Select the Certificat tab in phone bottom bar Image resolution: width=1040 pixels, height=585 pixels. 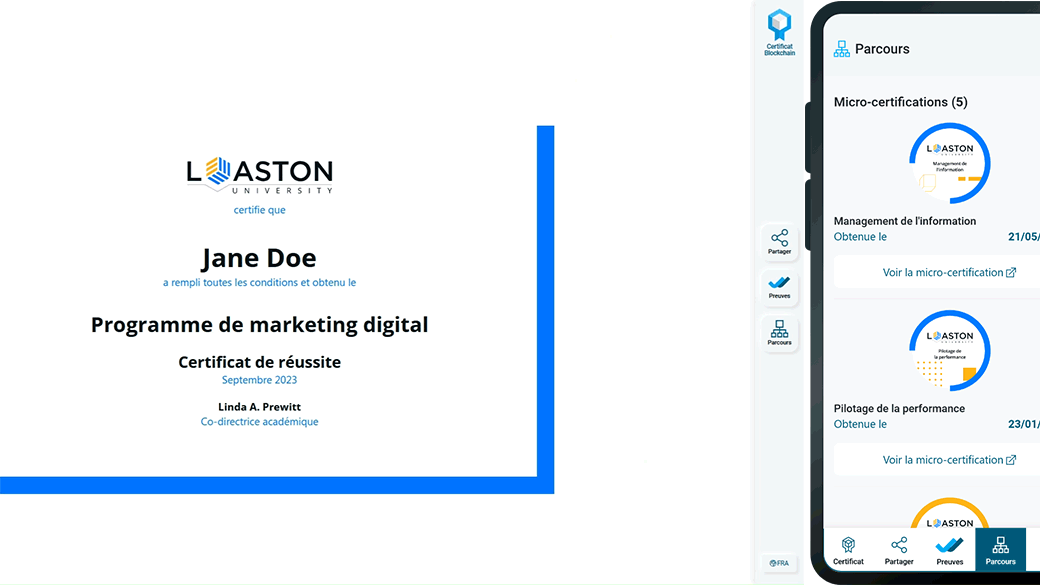click(x=848, y=551)
